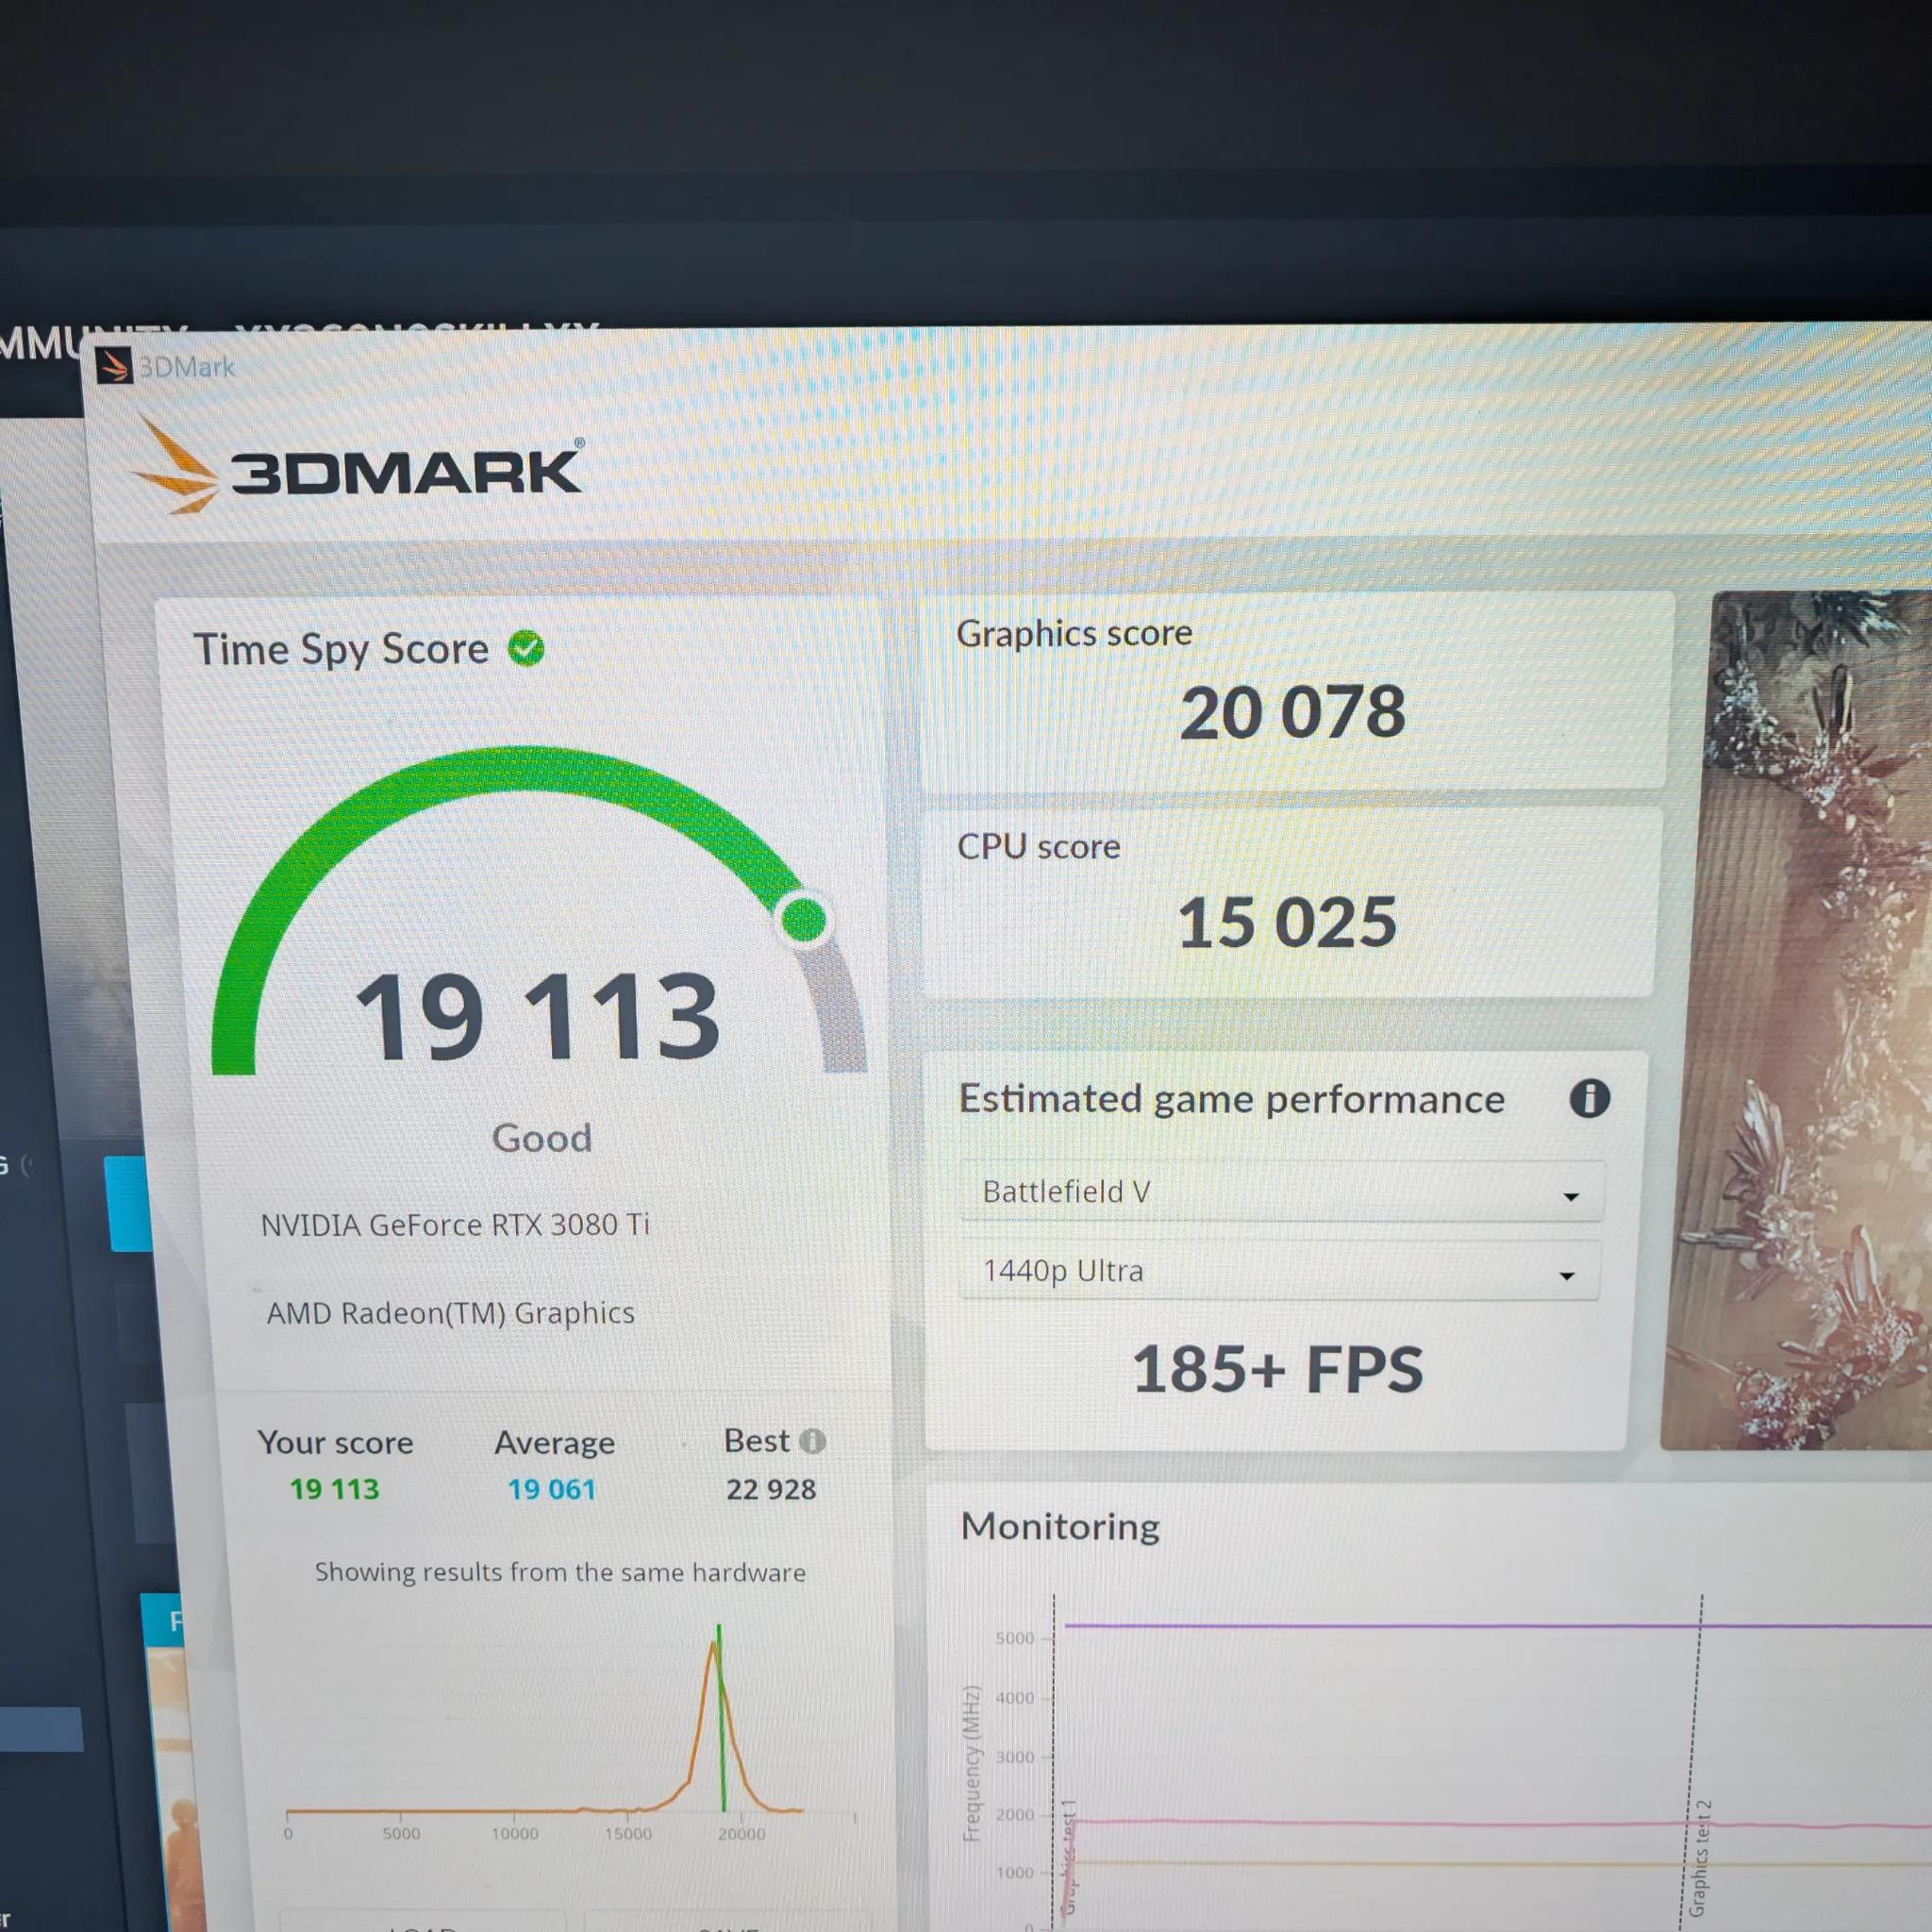Screen dimensions: 1932x1932
Task: Click the CPU score value 15 025
Action: coord(1286,921)
